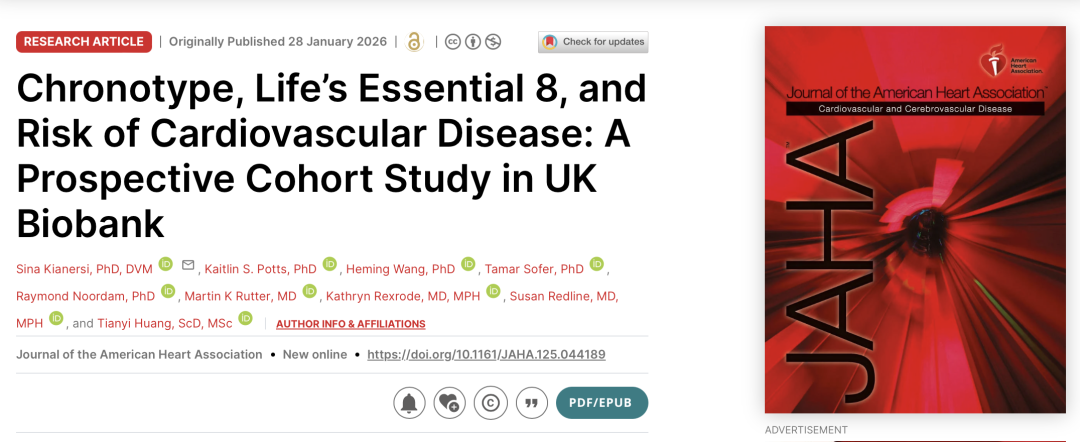Click the Creative Commons license icons
Viewport: 1080px width, 442px height.
tap(473, 42)
